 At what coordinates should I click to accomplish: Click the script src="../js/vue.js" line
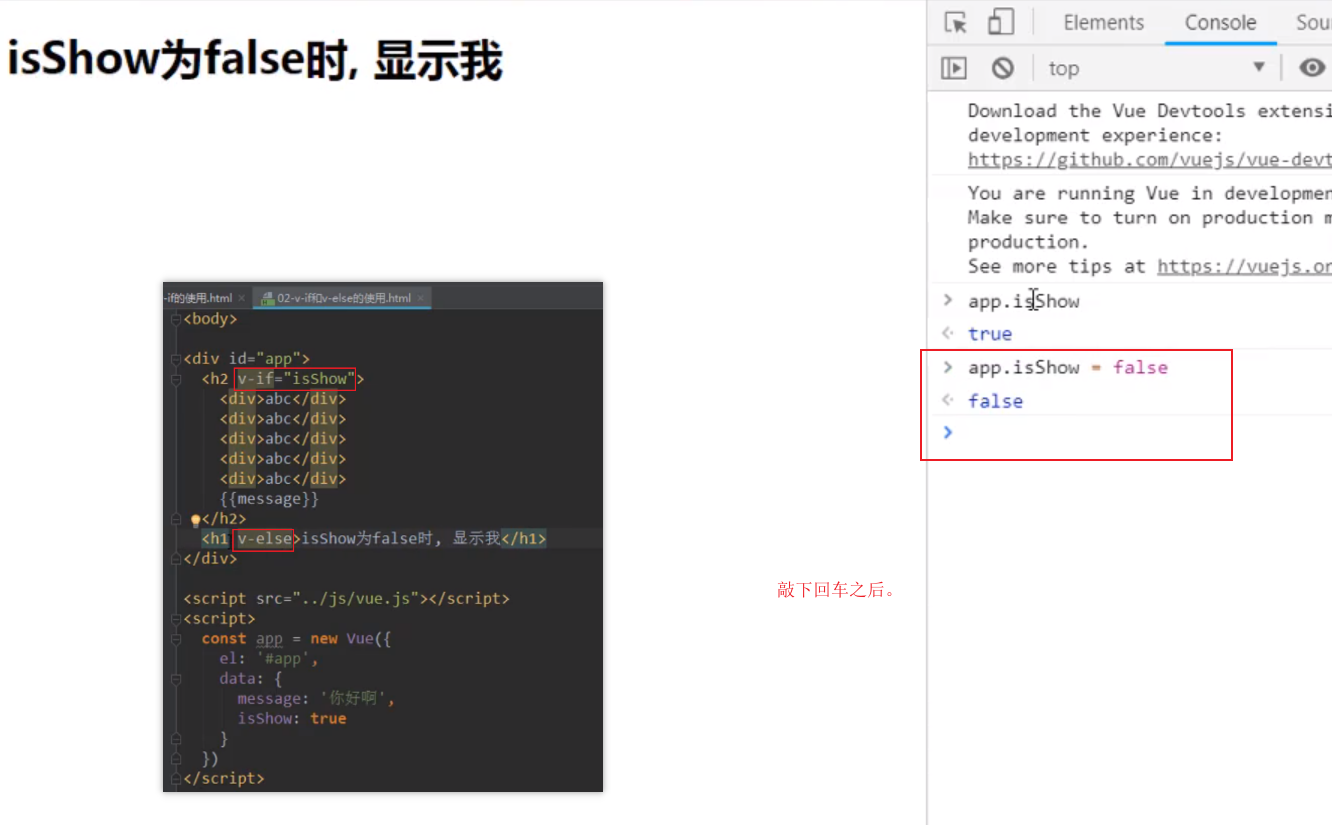click(346, 599)
